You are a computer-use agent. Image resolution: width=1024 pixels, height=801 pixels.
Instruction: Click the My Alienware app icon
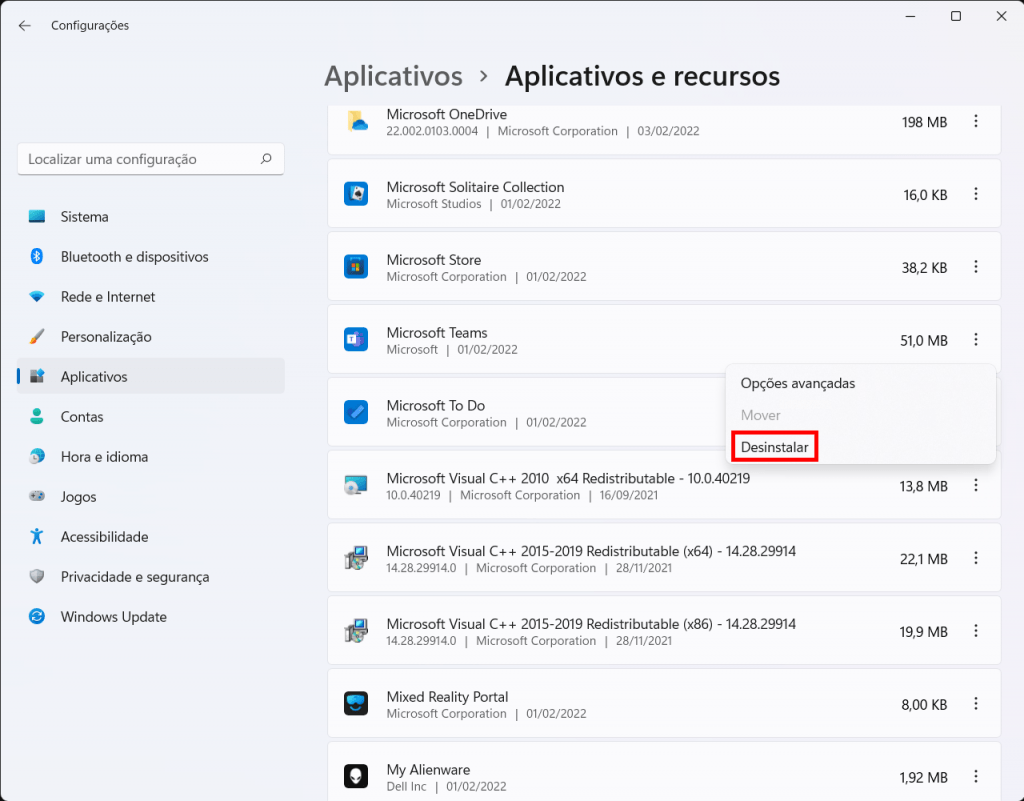point(356,777)
